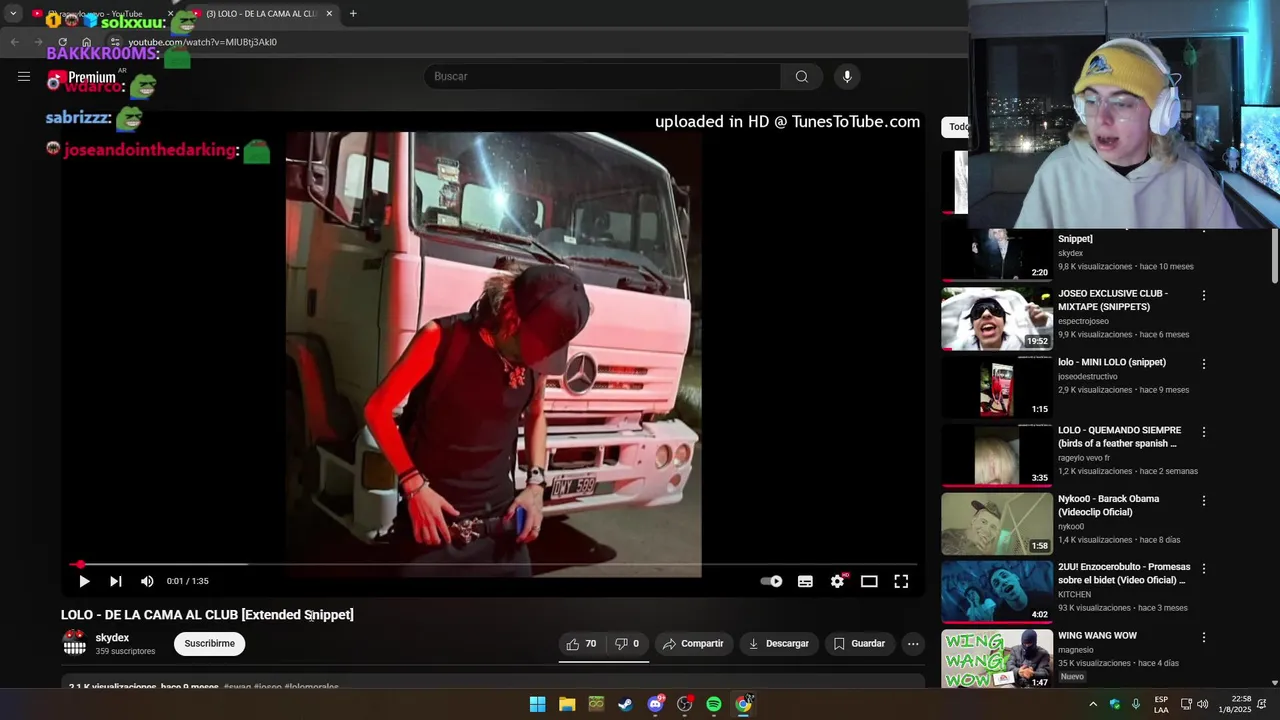1280x720 pixels.
Task: Enter fullscreen mode
Action: coord(901,581)
